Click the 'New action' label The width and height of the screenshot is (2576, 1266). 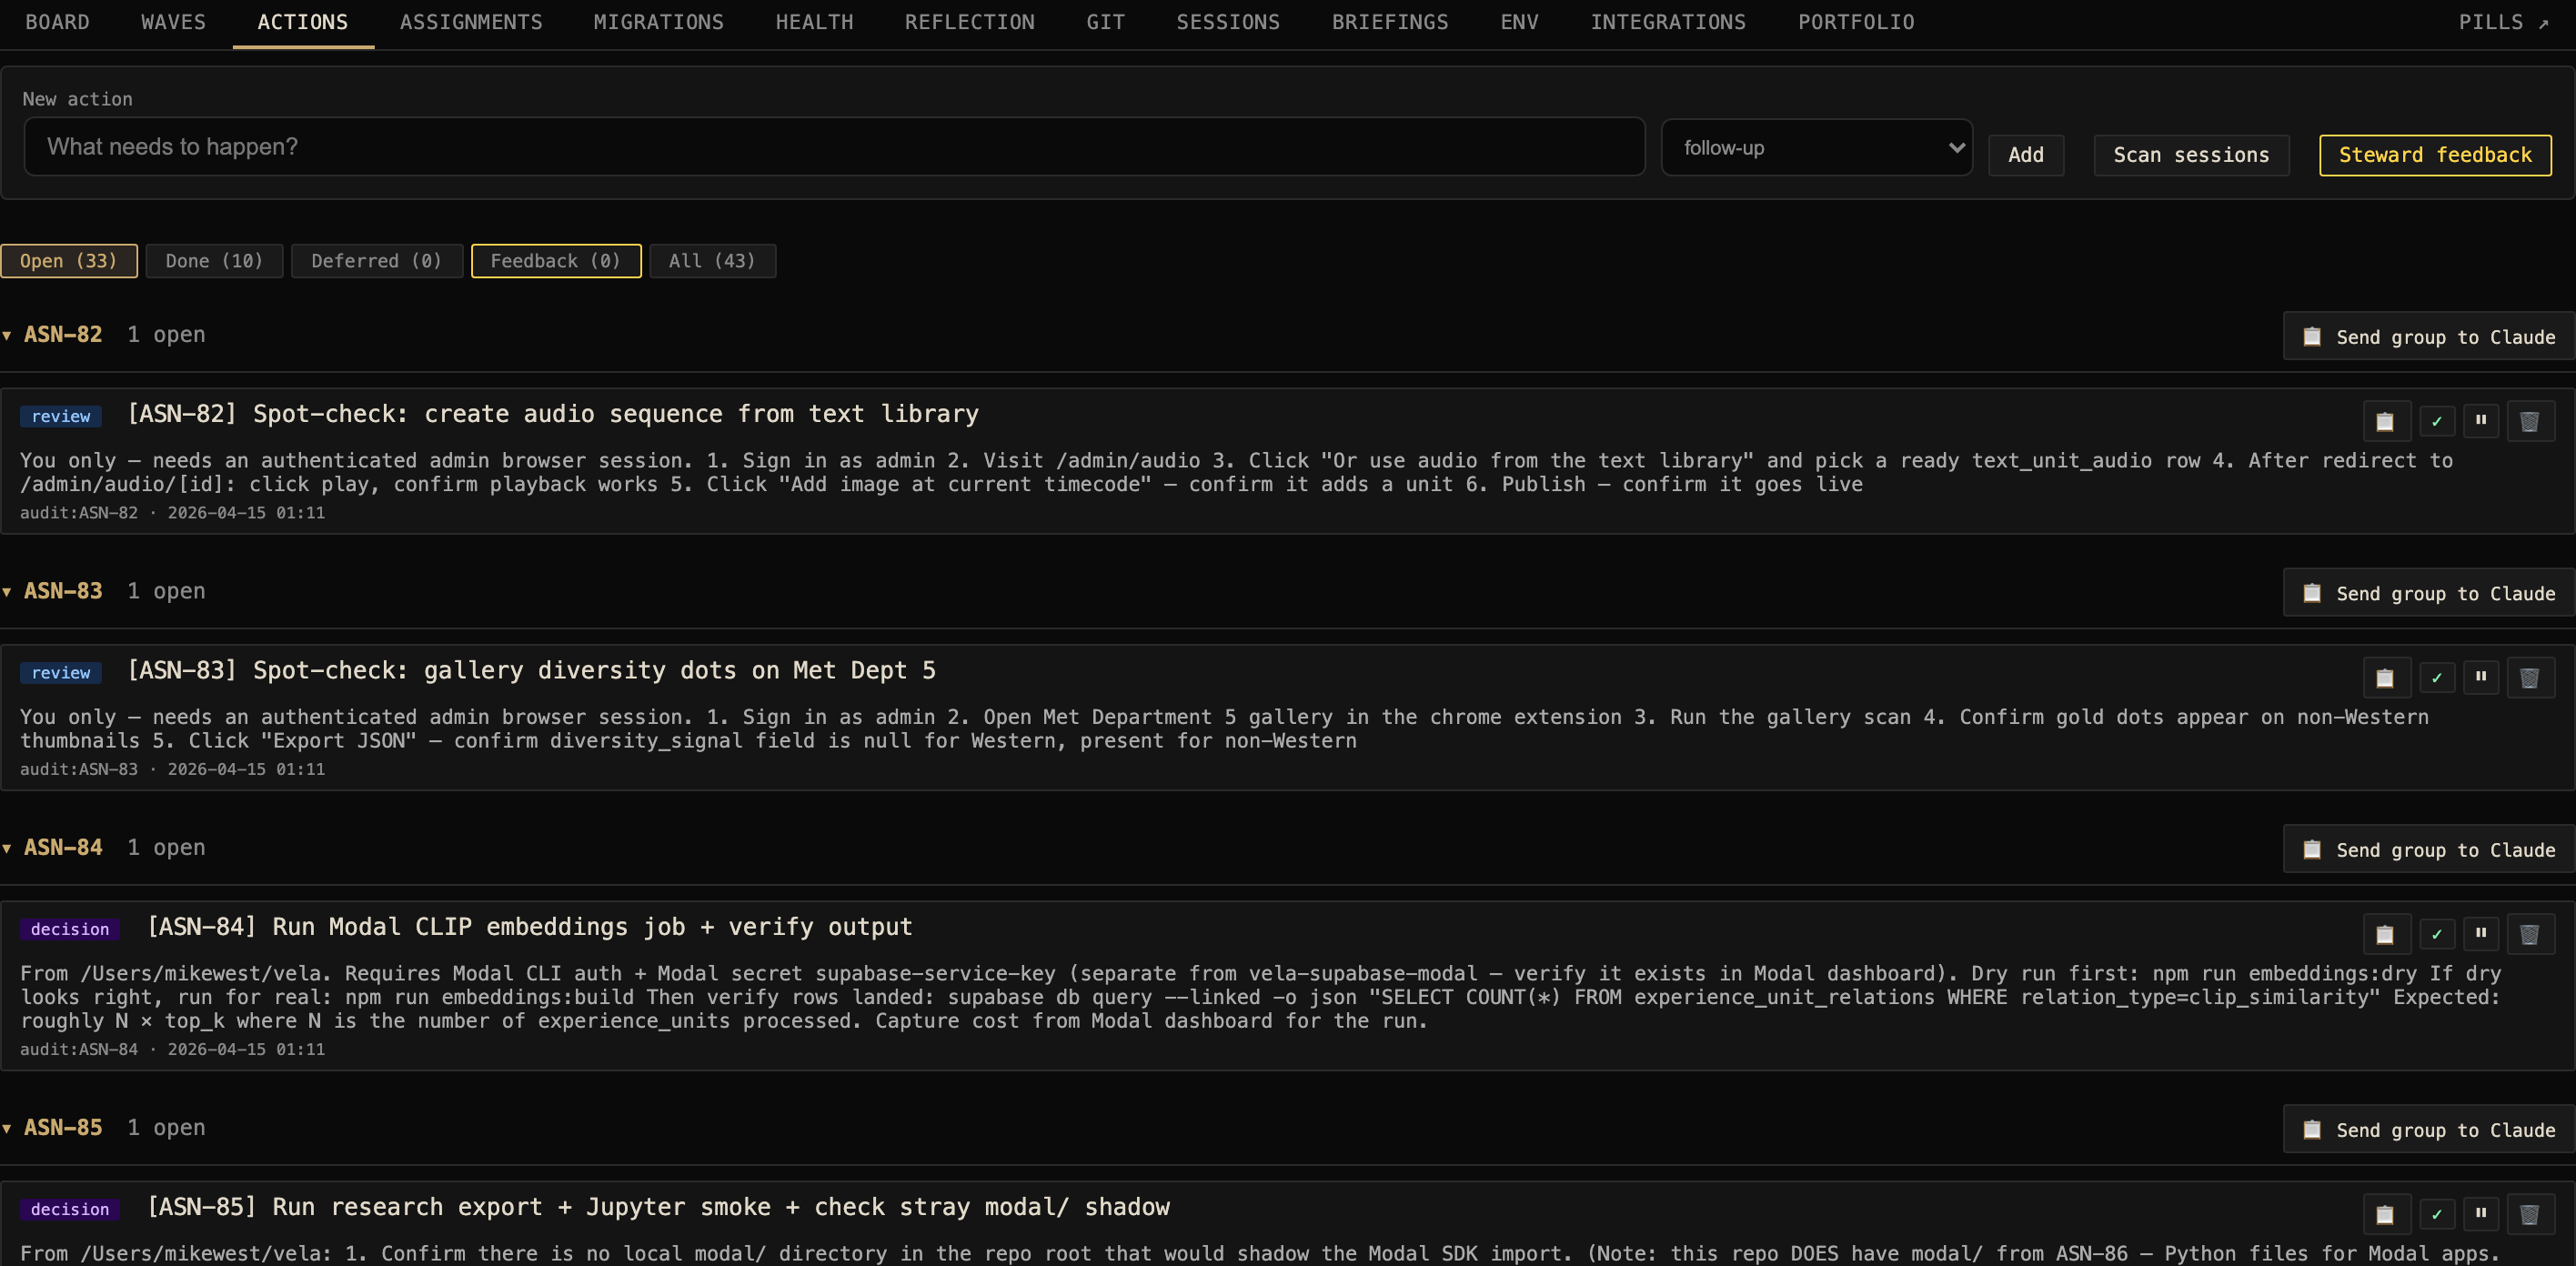[x=77, y=99]
